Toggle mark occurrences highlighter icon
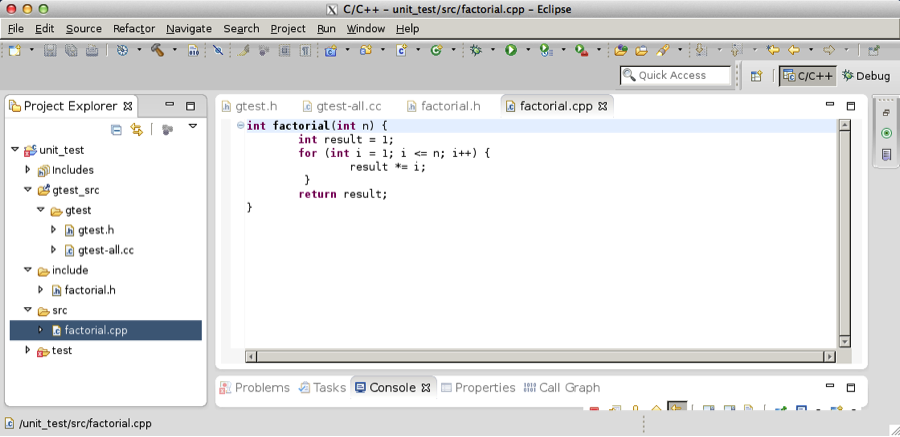The width and height of the screenshot is (900, 437). 243,51
